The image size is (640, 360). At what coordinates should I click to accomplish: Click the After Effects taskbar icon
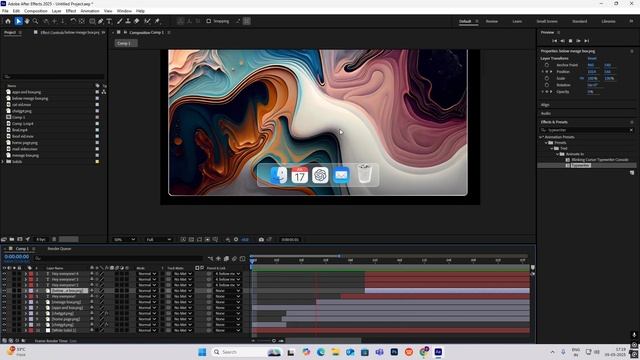438,352
